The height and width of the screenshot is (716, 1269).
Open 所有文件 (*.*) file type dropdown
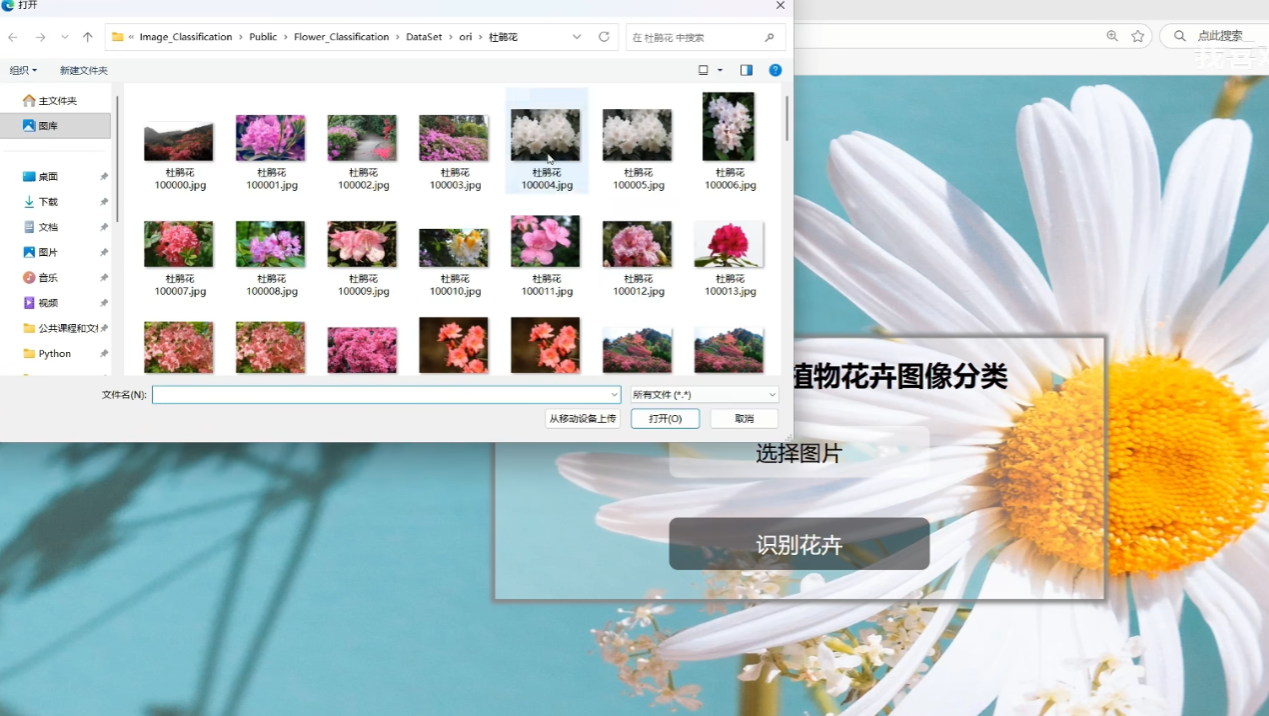tap(704, 394)
